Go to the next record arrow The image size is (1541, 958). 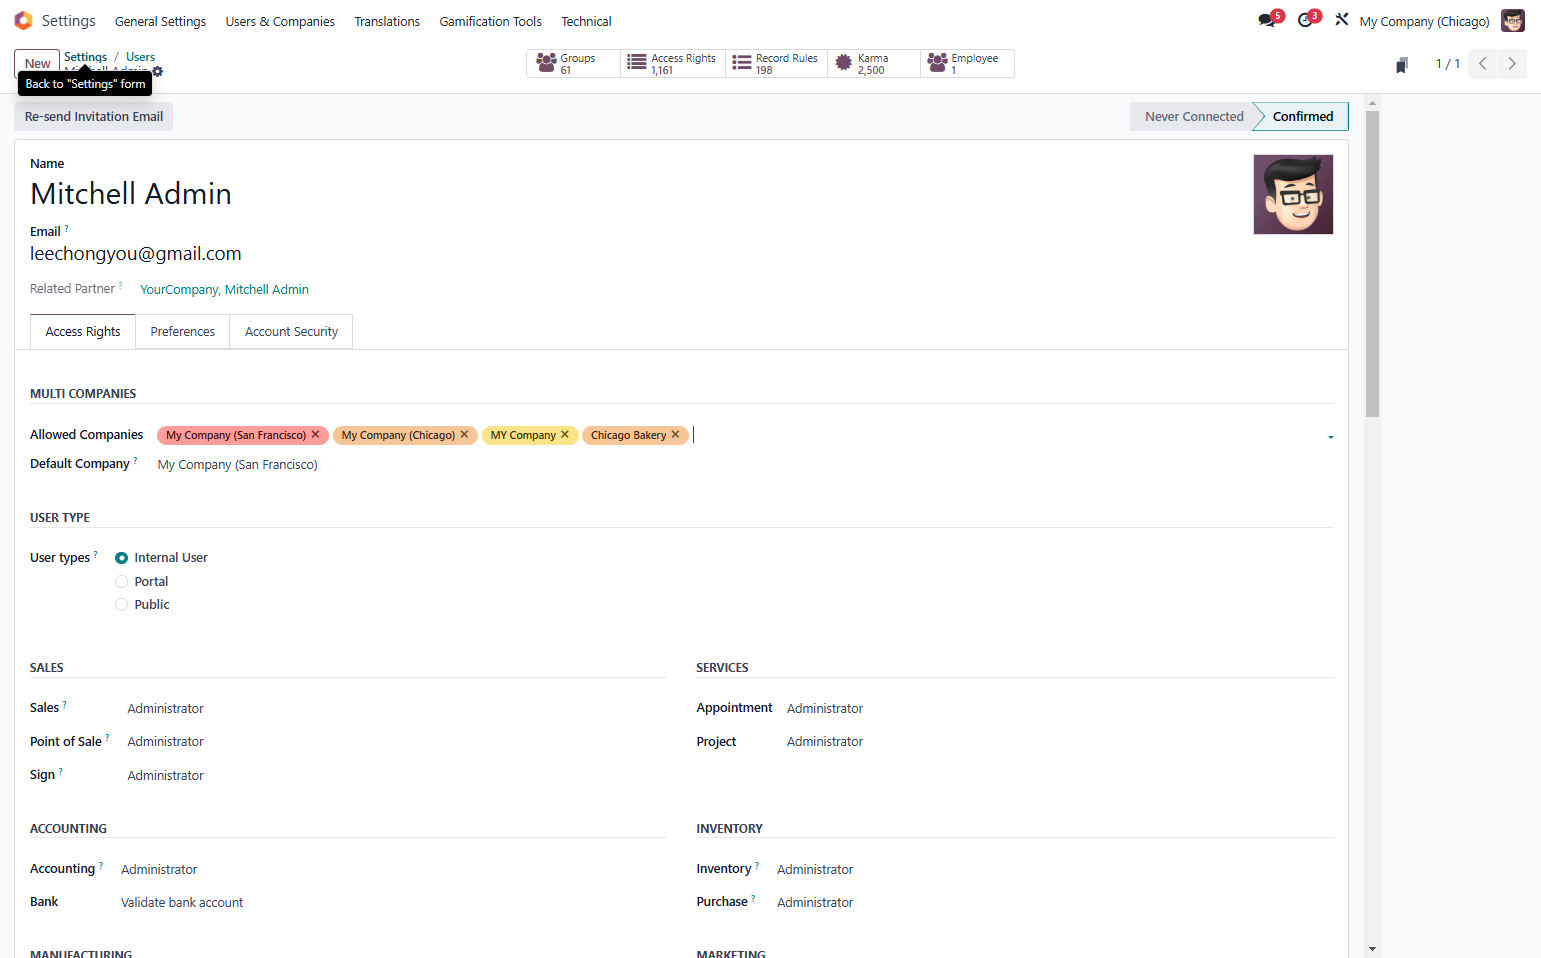tap(1512, 63)
